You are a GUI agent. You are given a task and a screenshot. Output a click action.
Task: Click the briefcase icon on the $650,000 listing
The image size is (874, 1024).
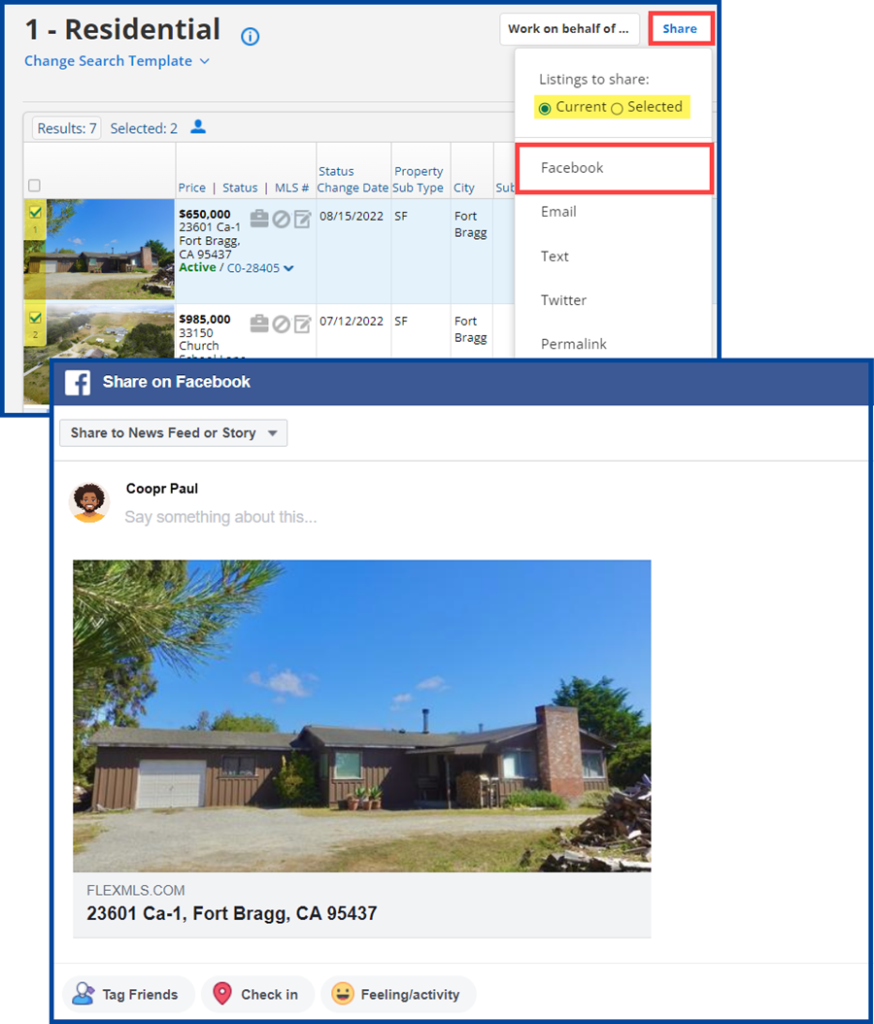259,218
